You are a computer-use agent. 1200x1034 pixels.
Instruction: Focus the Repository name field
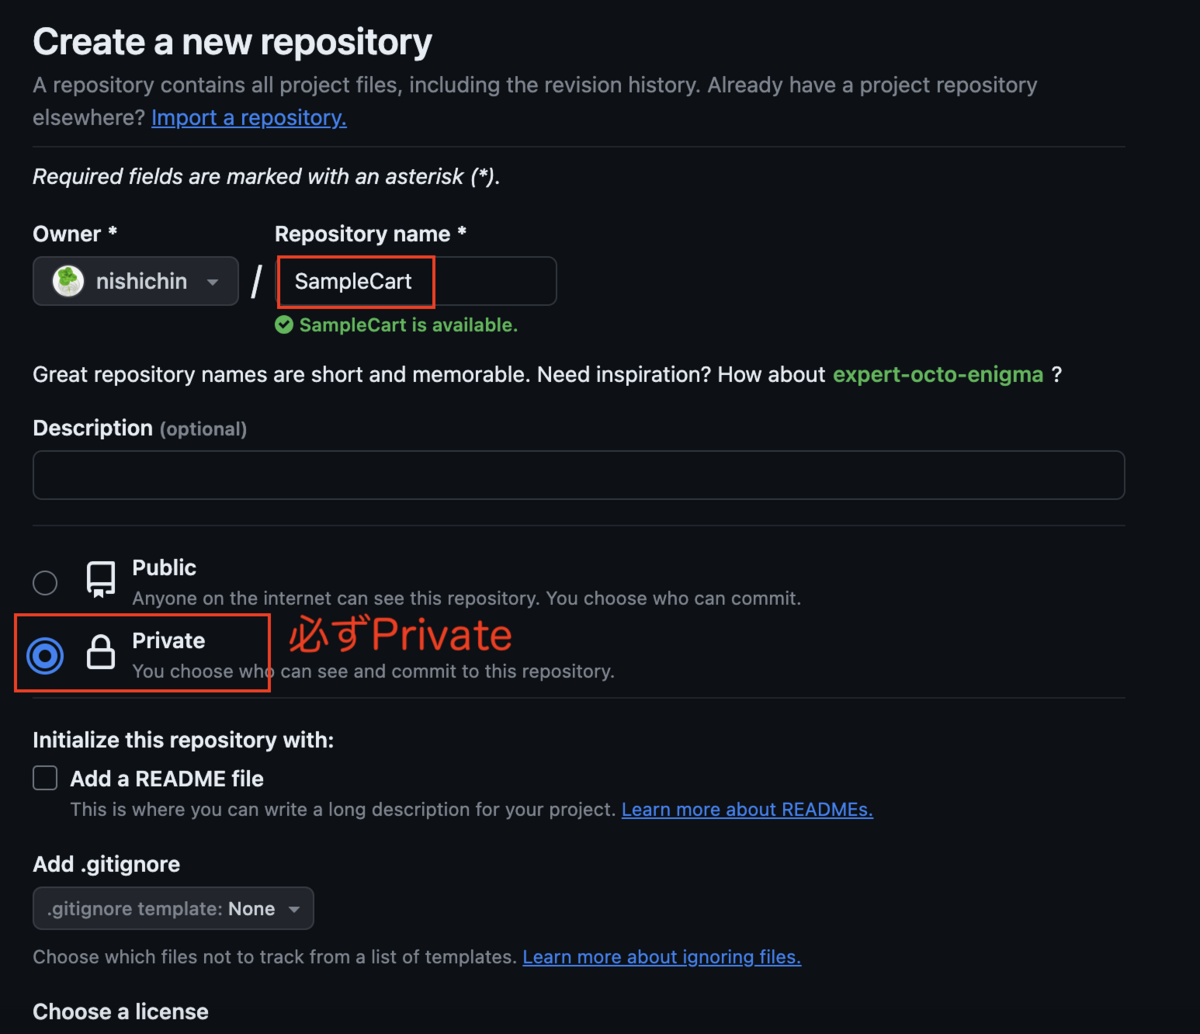(x=415, y=281)
